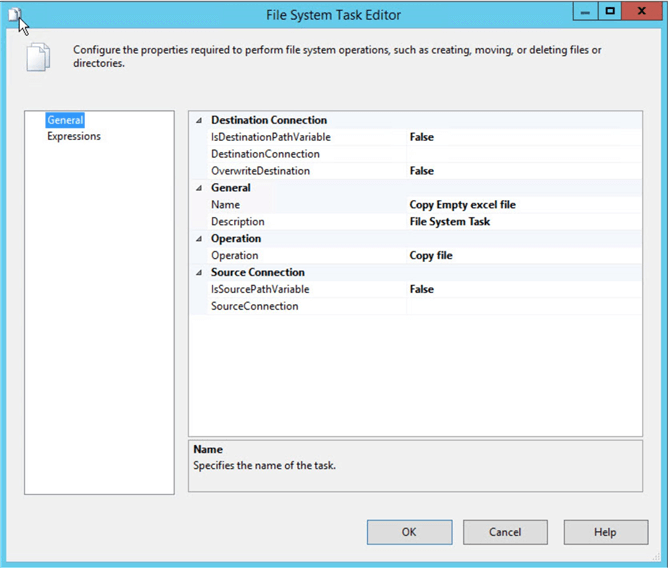Click the 'Source Connection' category header
Viewport: 668px width, 568px height.
(x=258, y=272)
